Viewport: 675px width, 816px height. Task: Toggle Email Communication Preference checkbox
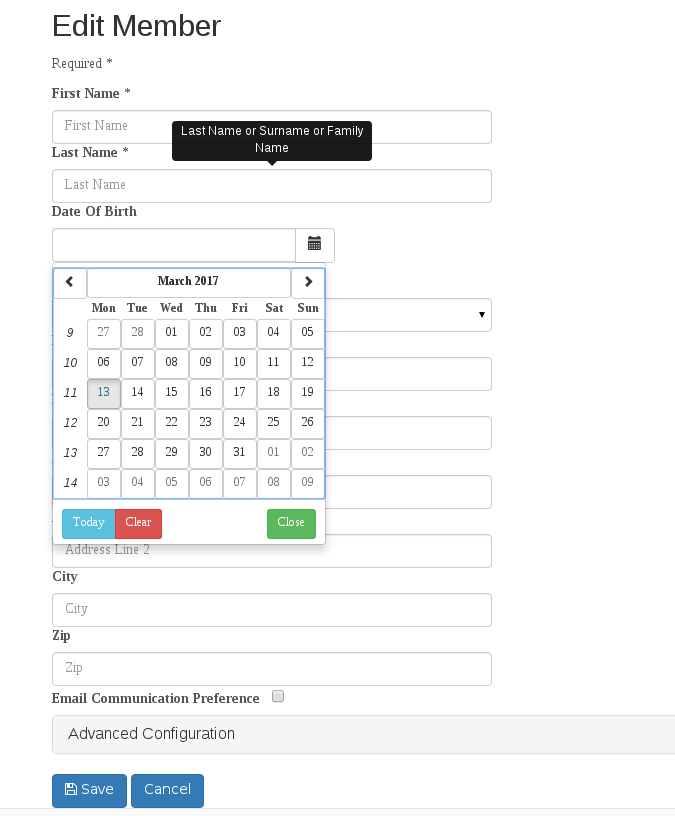click(x=278, y=696)
